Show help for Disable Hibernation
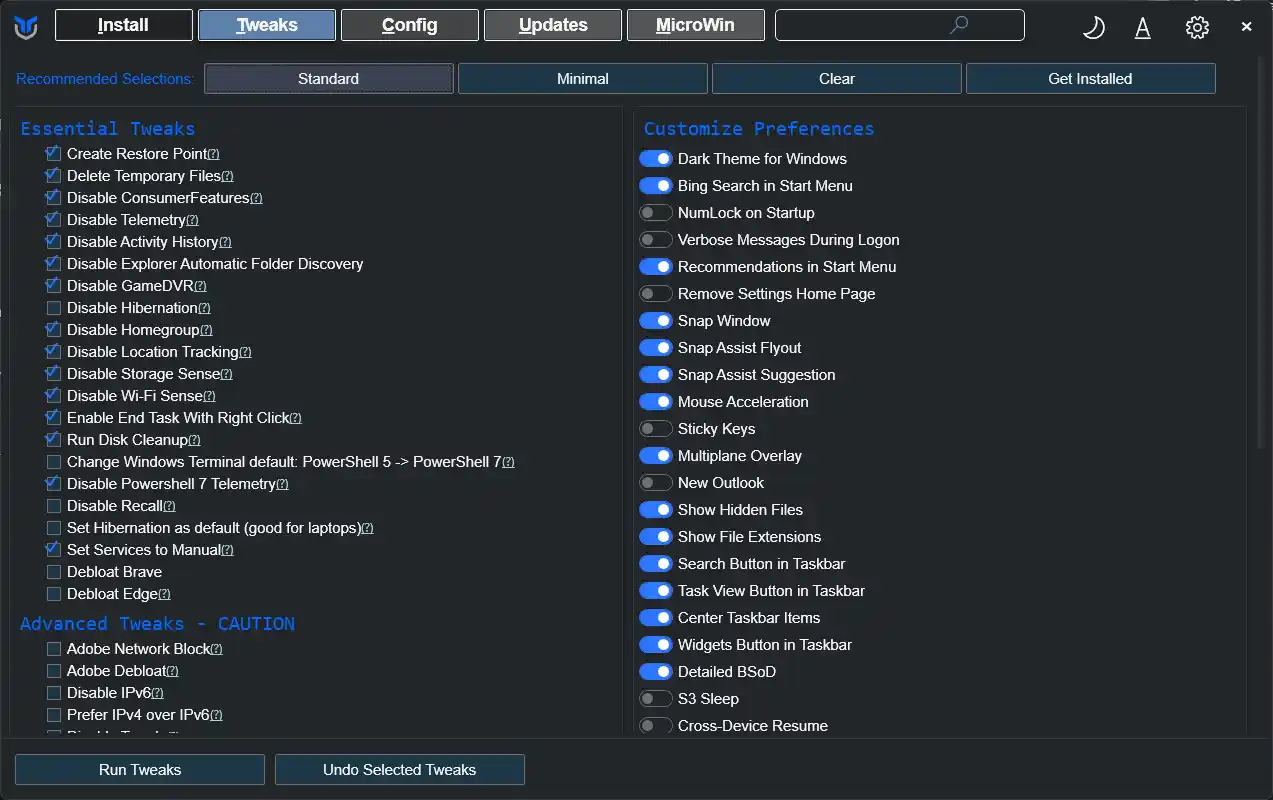Screen dimensions: 1273x800 coord(204,308)
